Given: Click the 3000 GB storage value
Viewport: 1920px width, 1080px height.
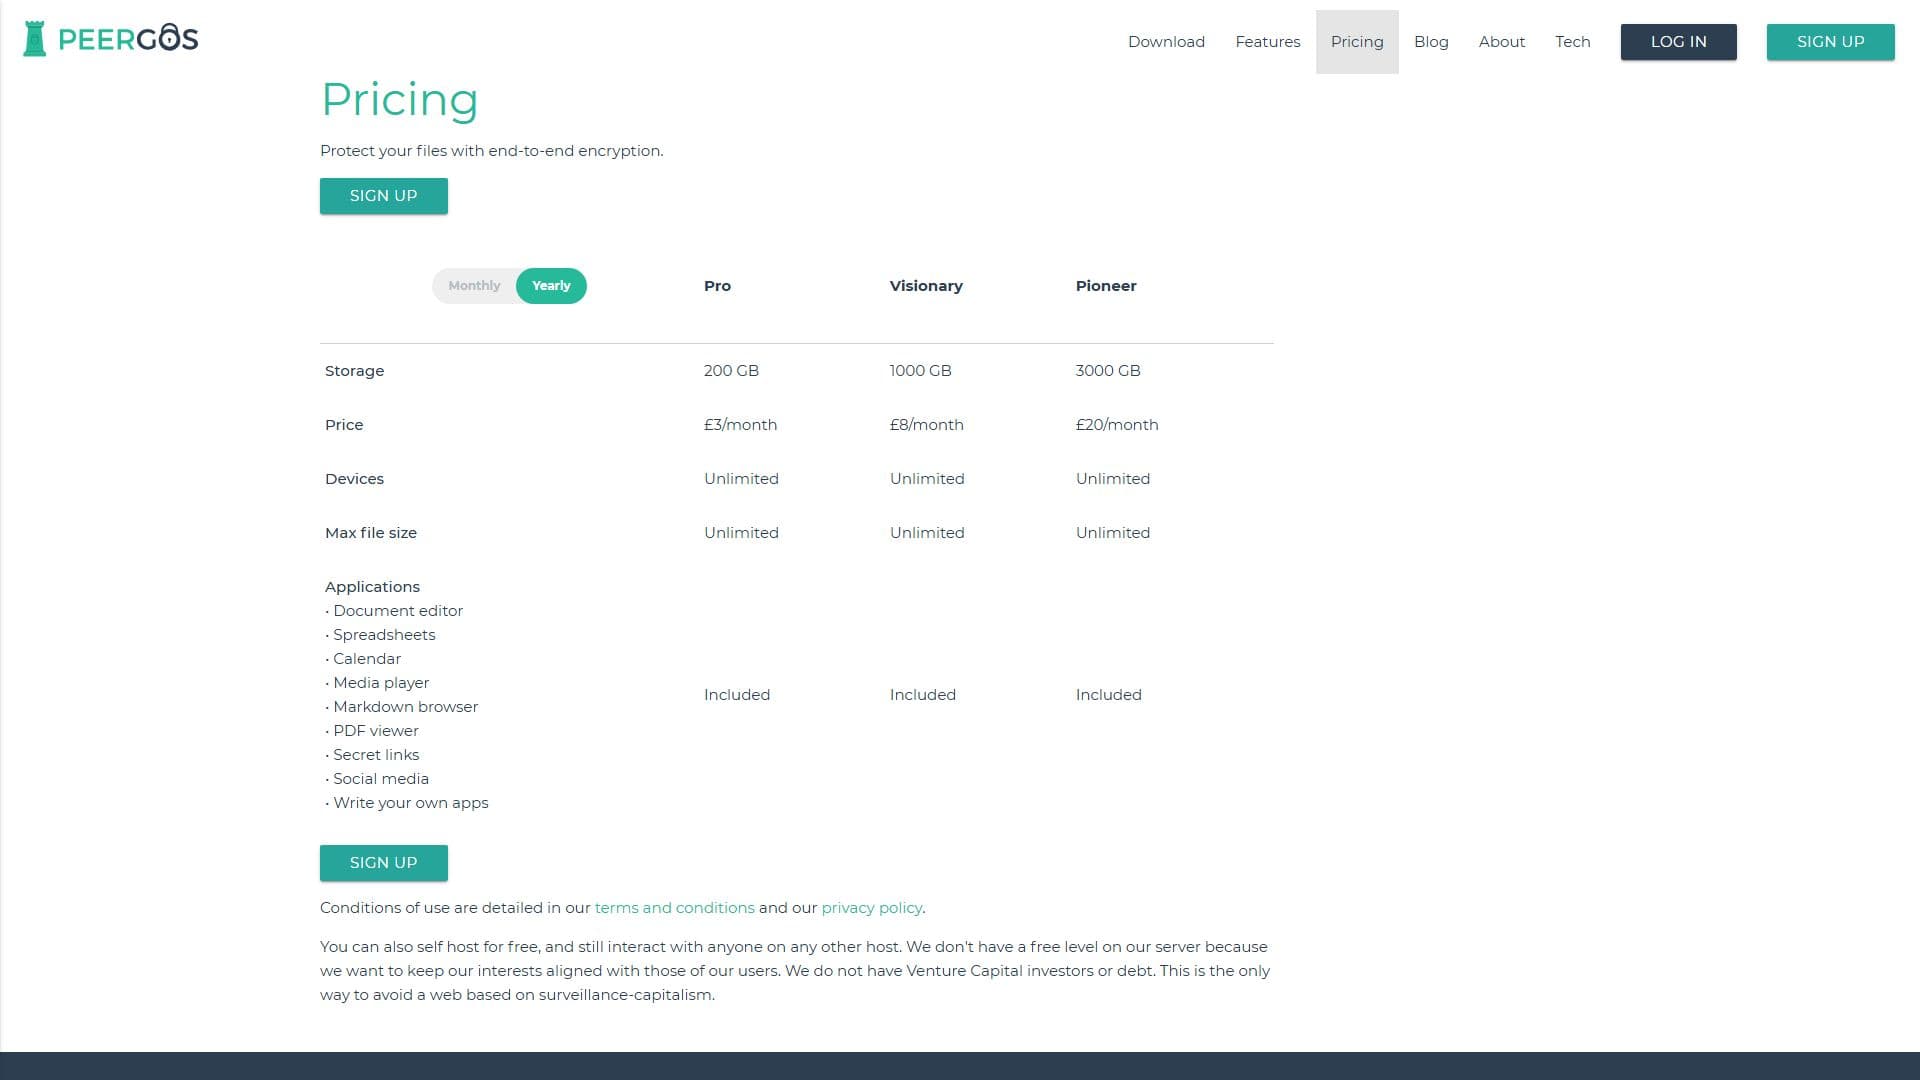Looking at the screenshot, I should (x=1108, y=371).
